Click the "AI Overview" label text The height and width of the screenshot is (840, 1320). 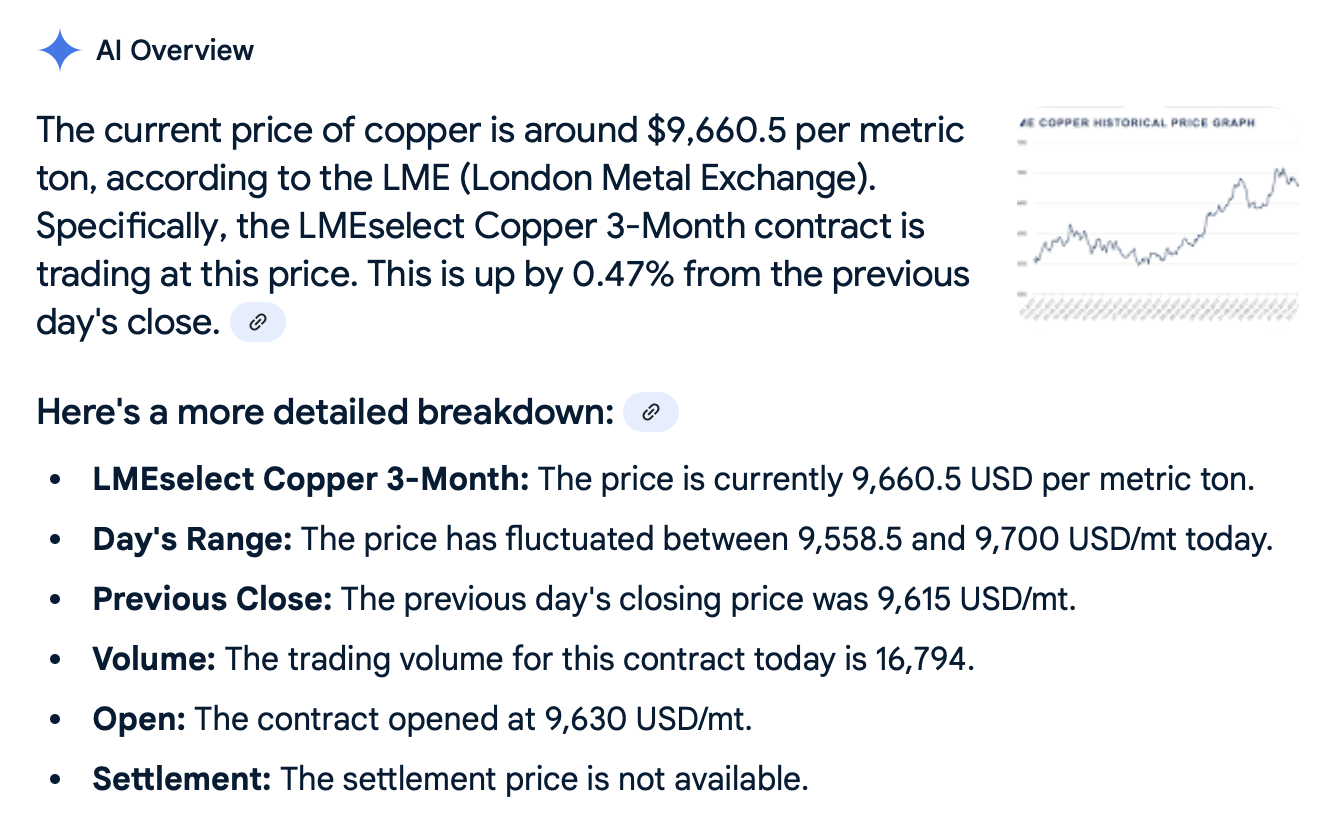point(175,50)
